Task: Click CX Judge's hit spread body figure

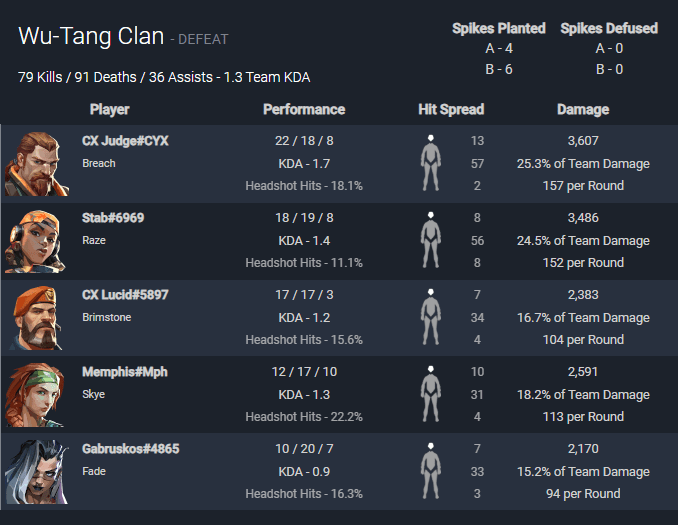Action: [431, 163]
